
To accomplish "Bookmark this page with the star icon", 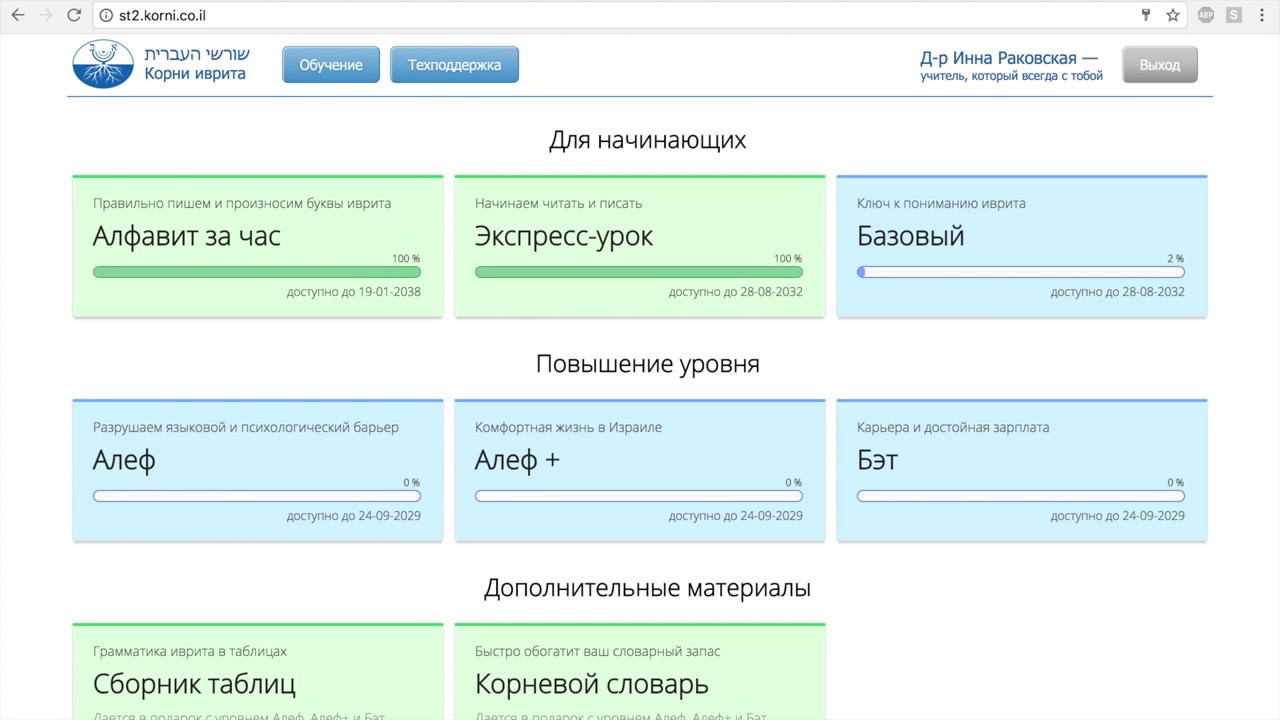I will 1173,15.
